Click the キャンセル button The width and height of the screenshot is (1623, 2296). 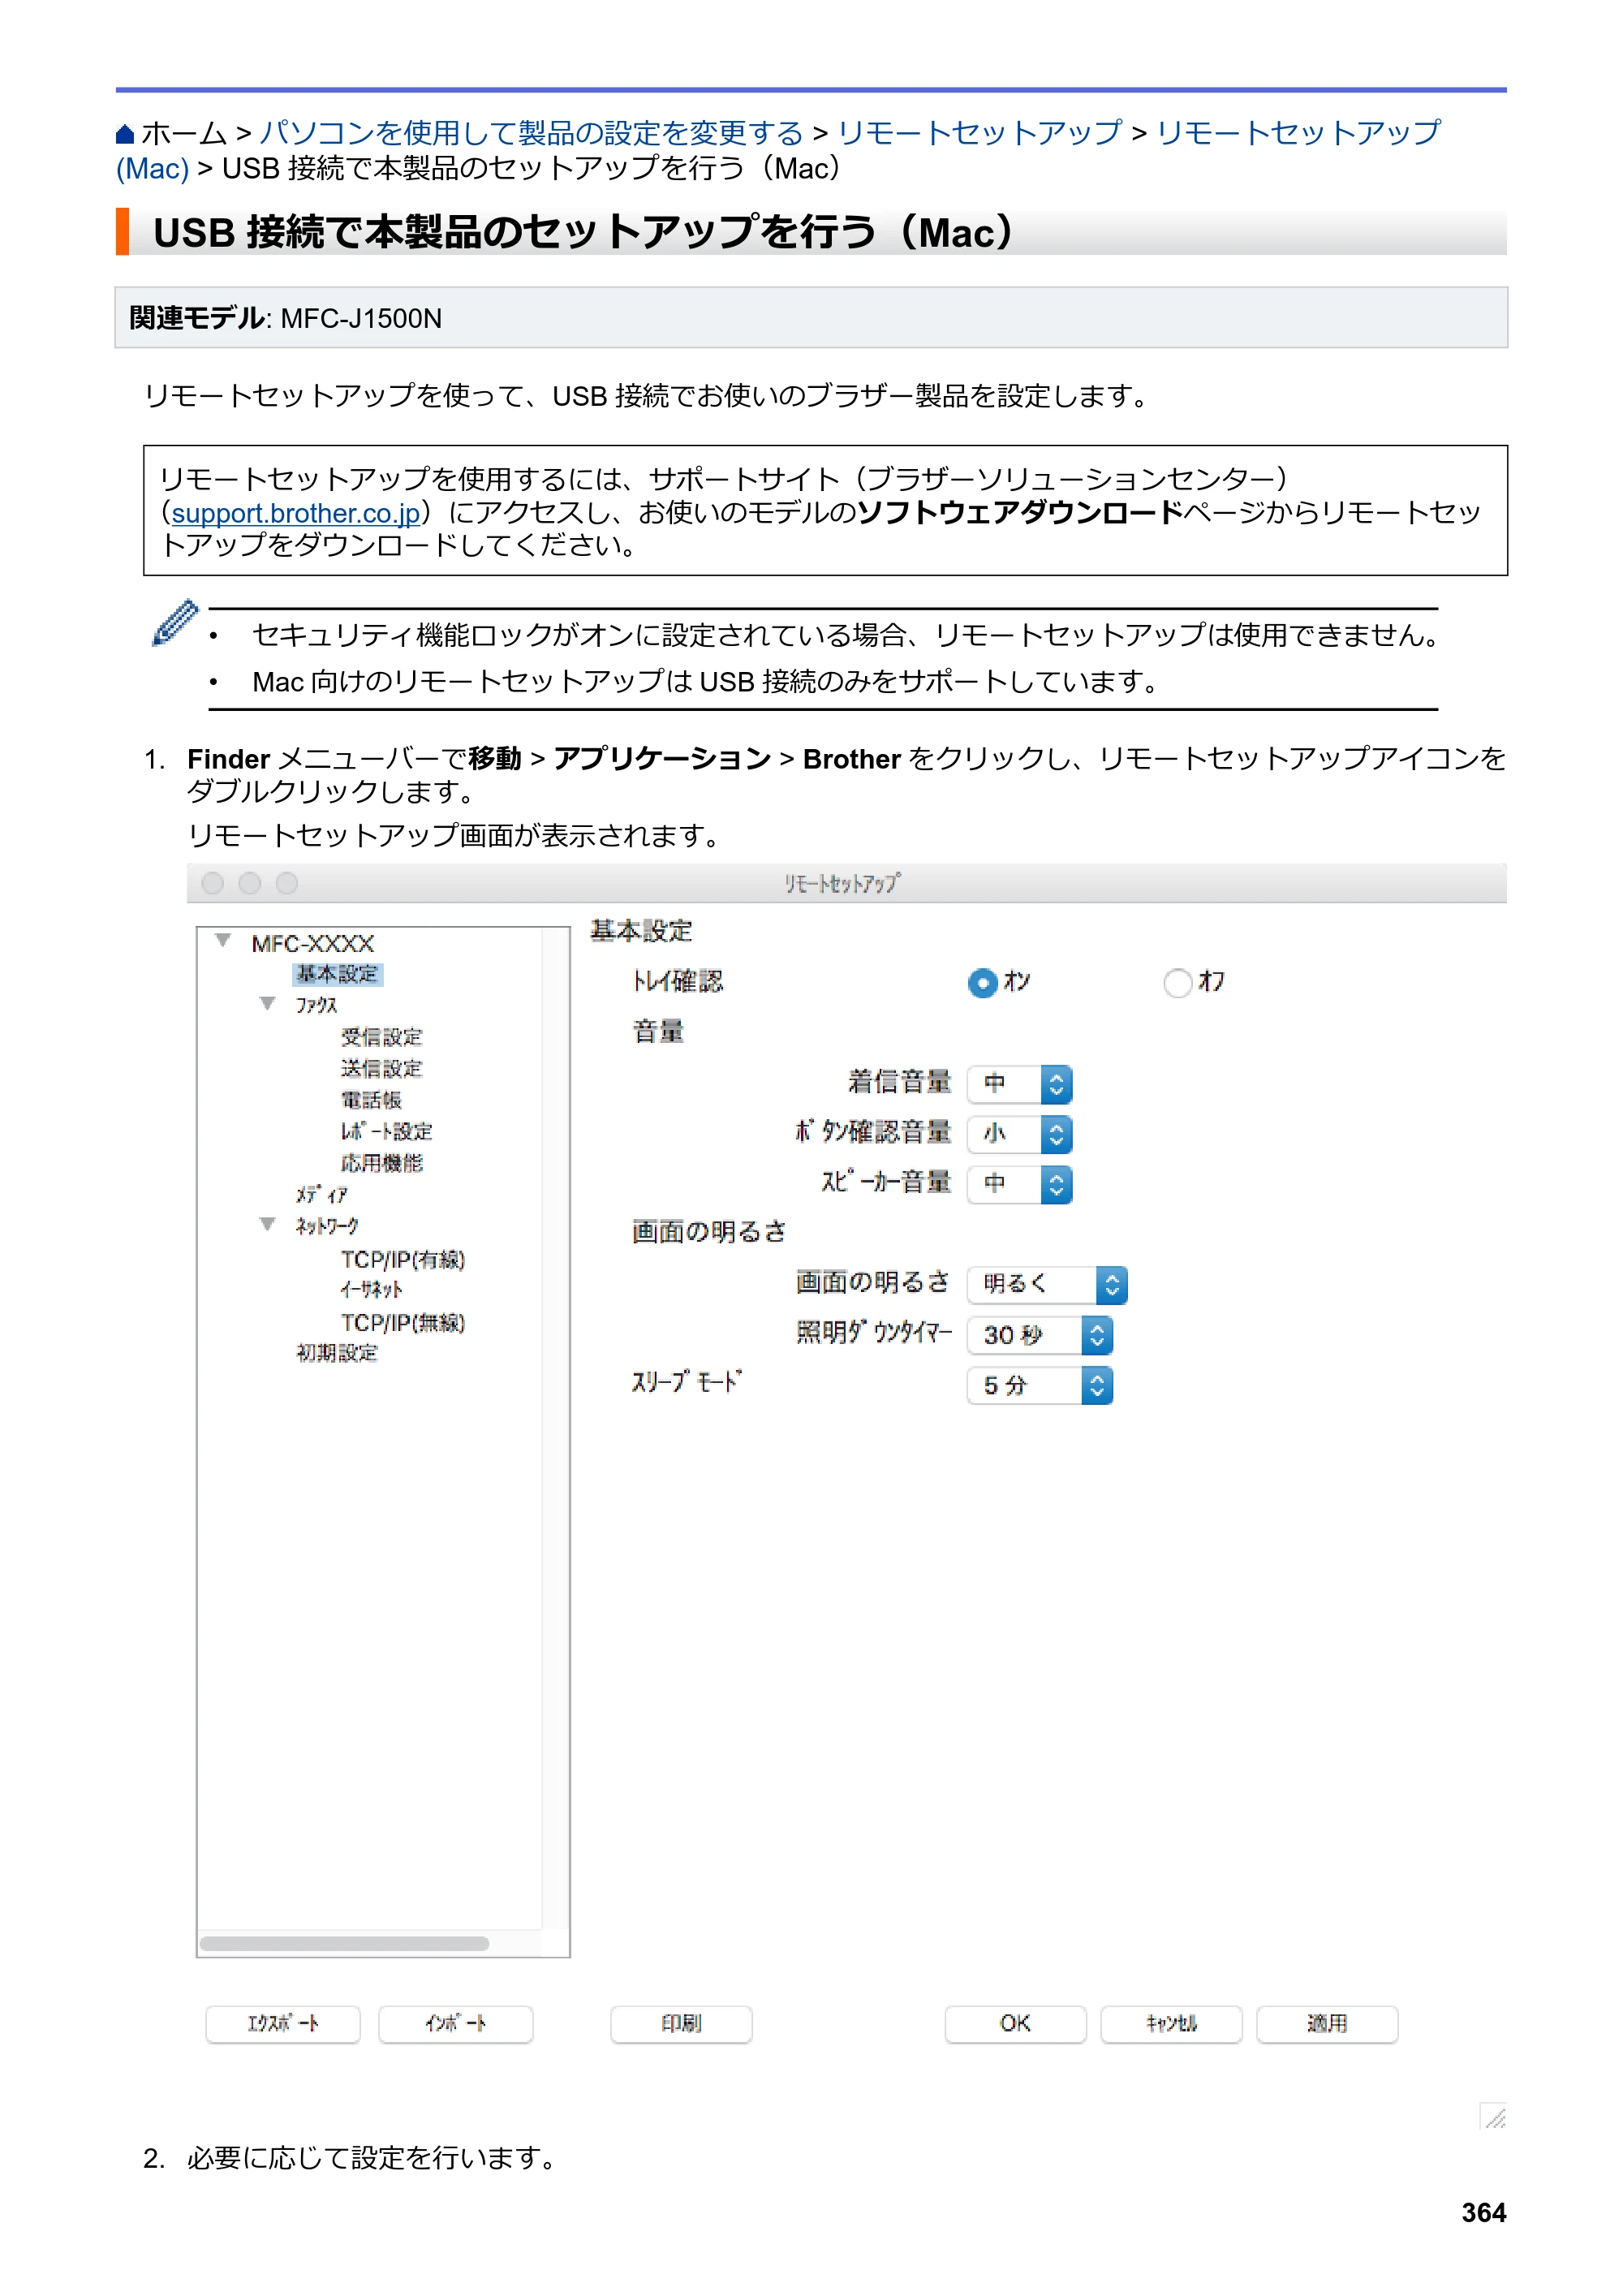pyautogui.click(x=1171, y=2024)
